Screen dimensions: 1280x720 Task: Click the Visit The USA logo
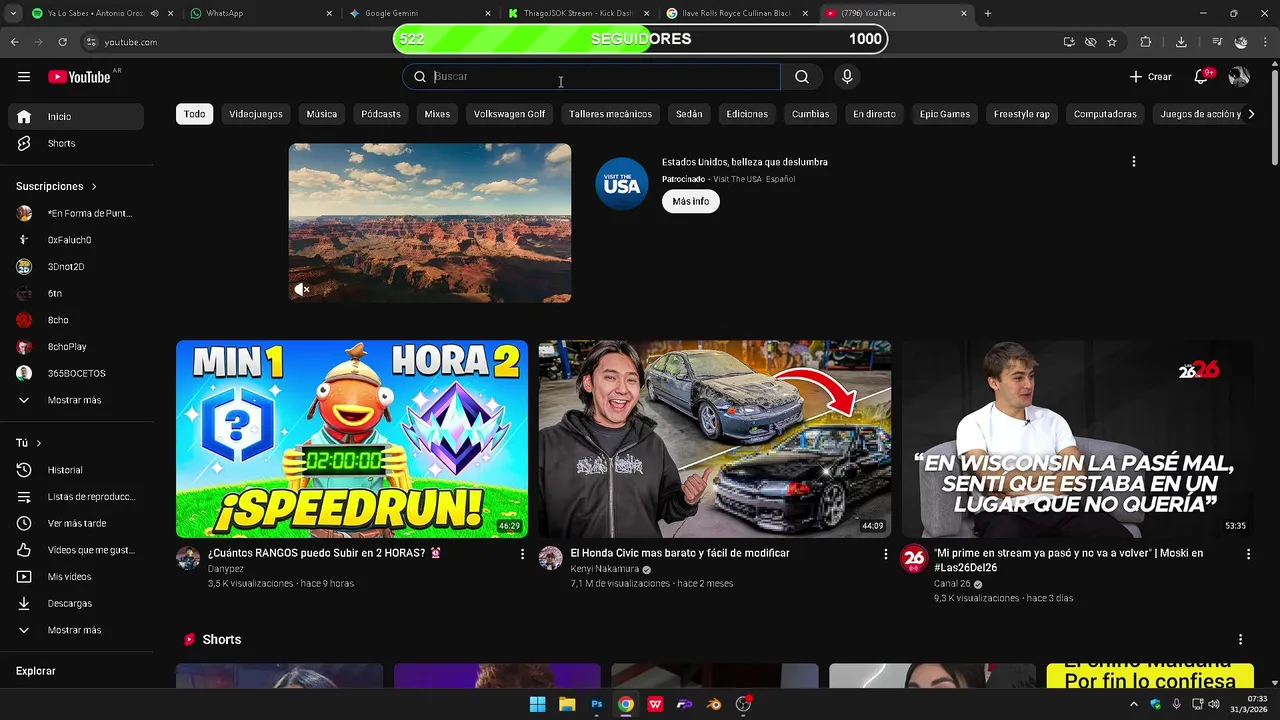[x=622, y=183]
